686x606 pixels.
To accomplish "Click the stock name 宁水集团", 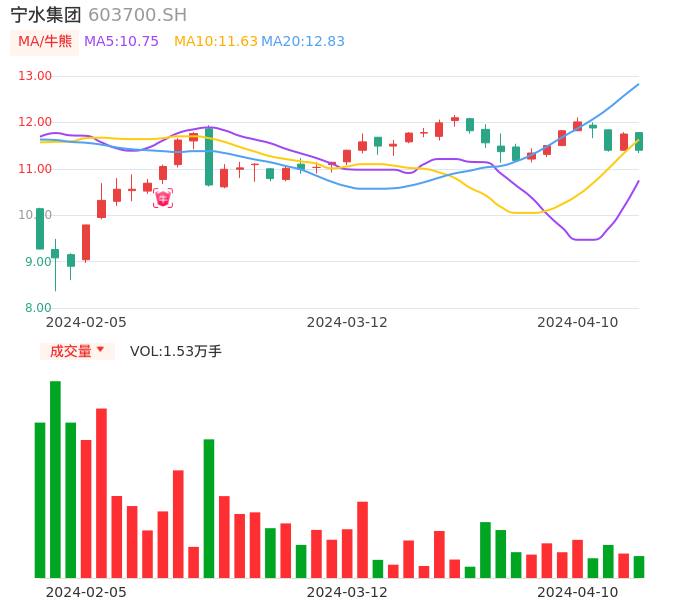I will click(46, 15).
